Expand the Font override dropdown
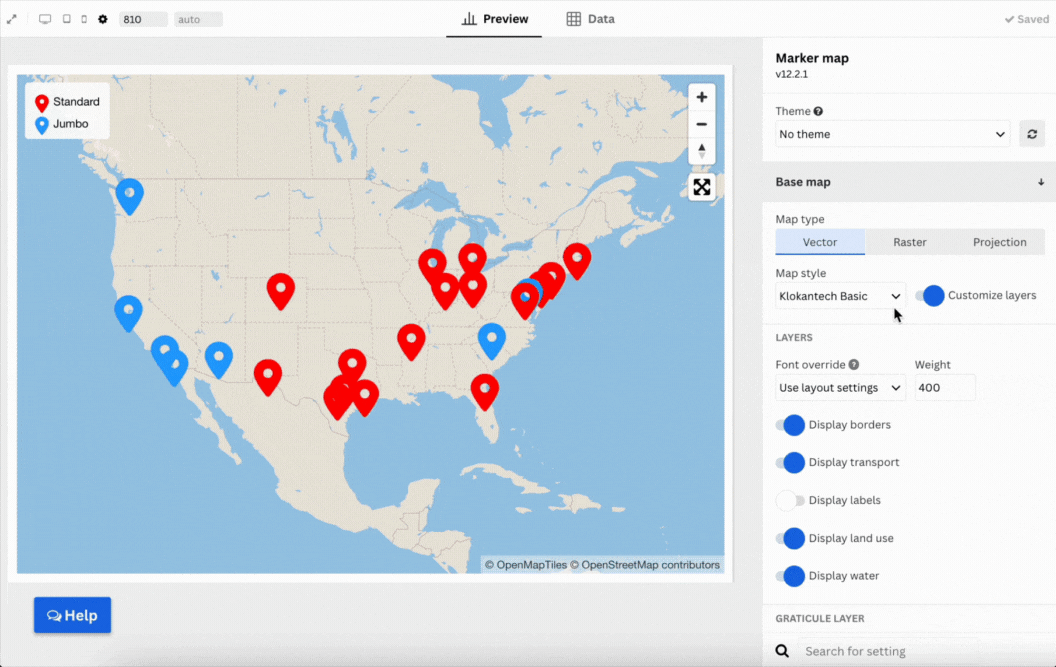 point(840,388)
